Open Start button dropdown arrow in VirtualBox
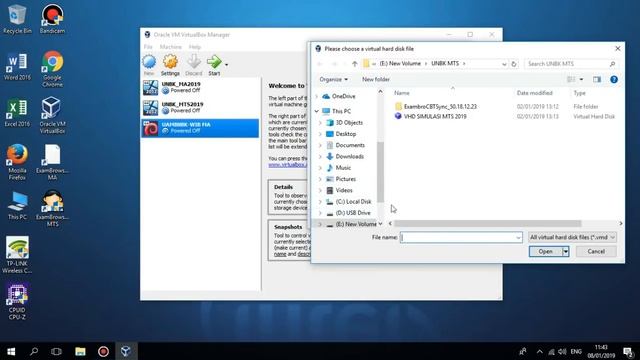640x360 pixels. [x=227, y=64]
